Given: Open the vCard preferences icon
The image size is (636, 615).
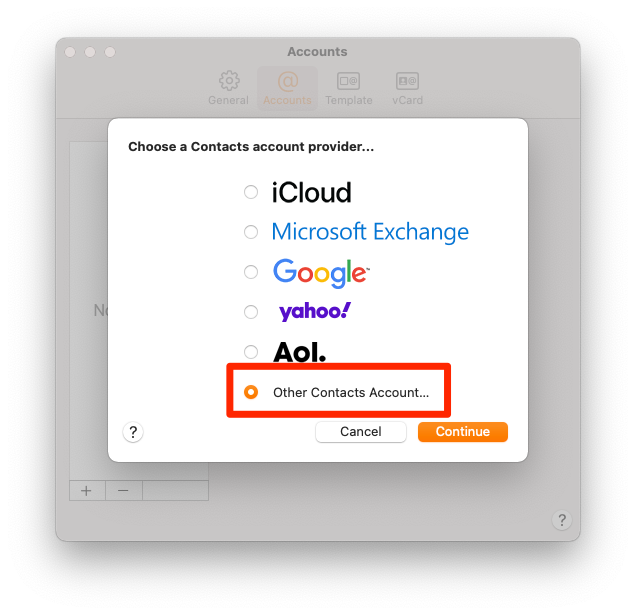Looking at the screenshot, I should [407, 81].
